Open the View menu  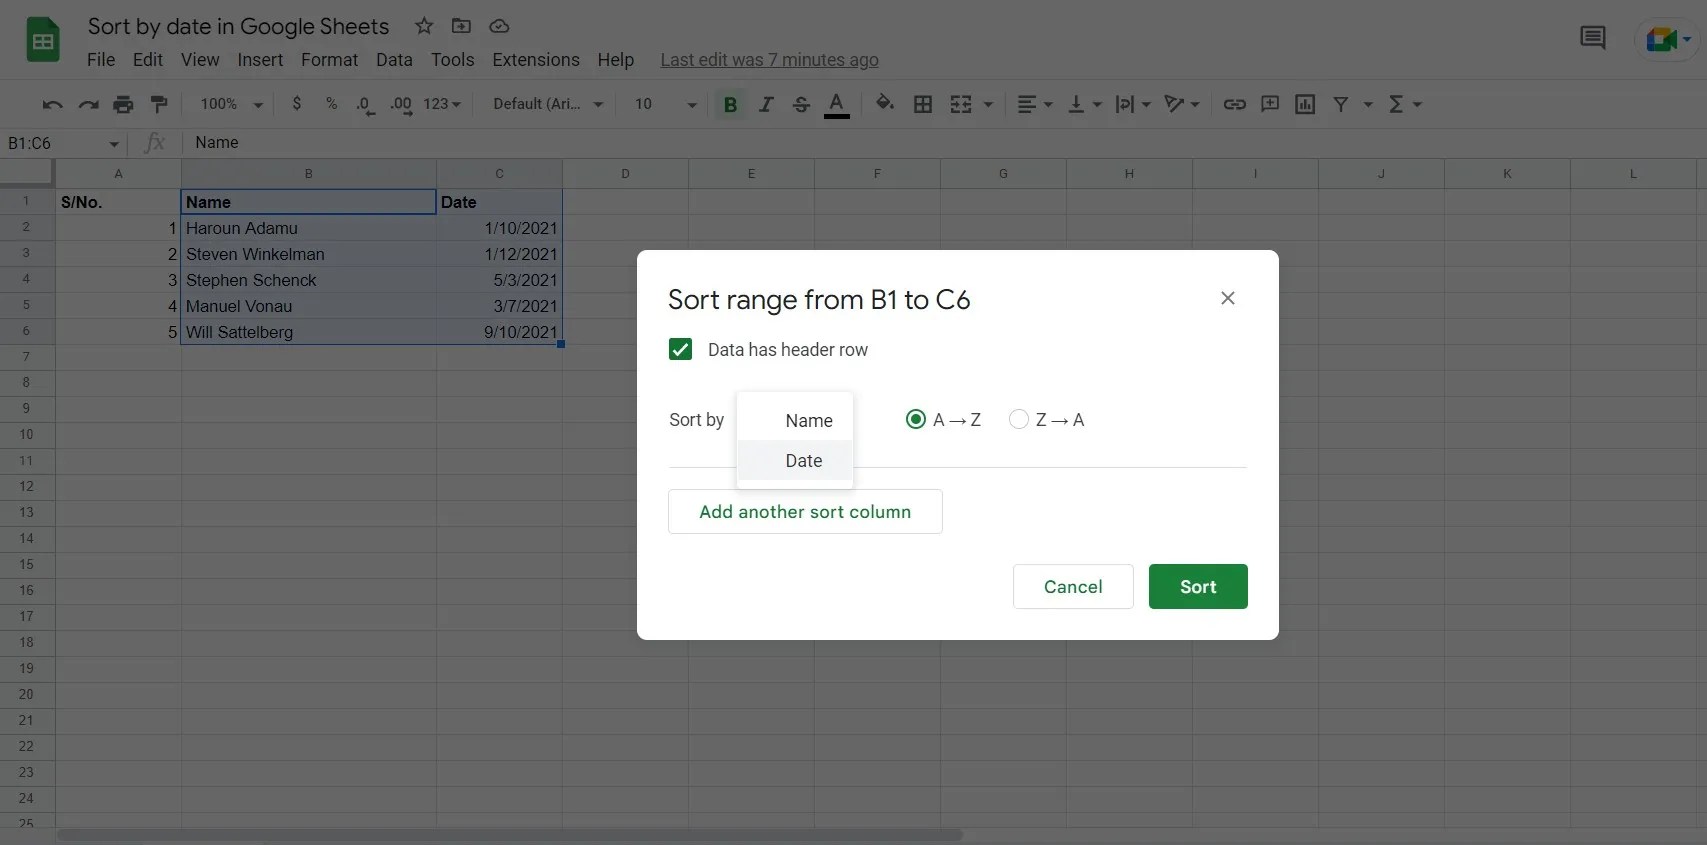pyautogui.click(x=200, y=60)
